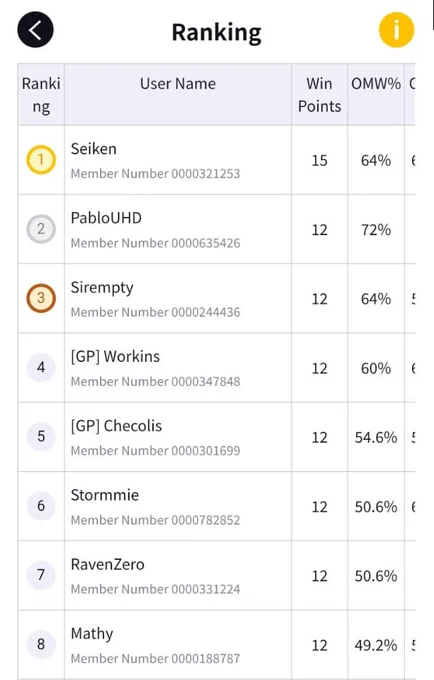Click the bronze rank 3 badge
Image resolution: width=434 pixels, height=680 pixels.
click(x=41, y=298)
